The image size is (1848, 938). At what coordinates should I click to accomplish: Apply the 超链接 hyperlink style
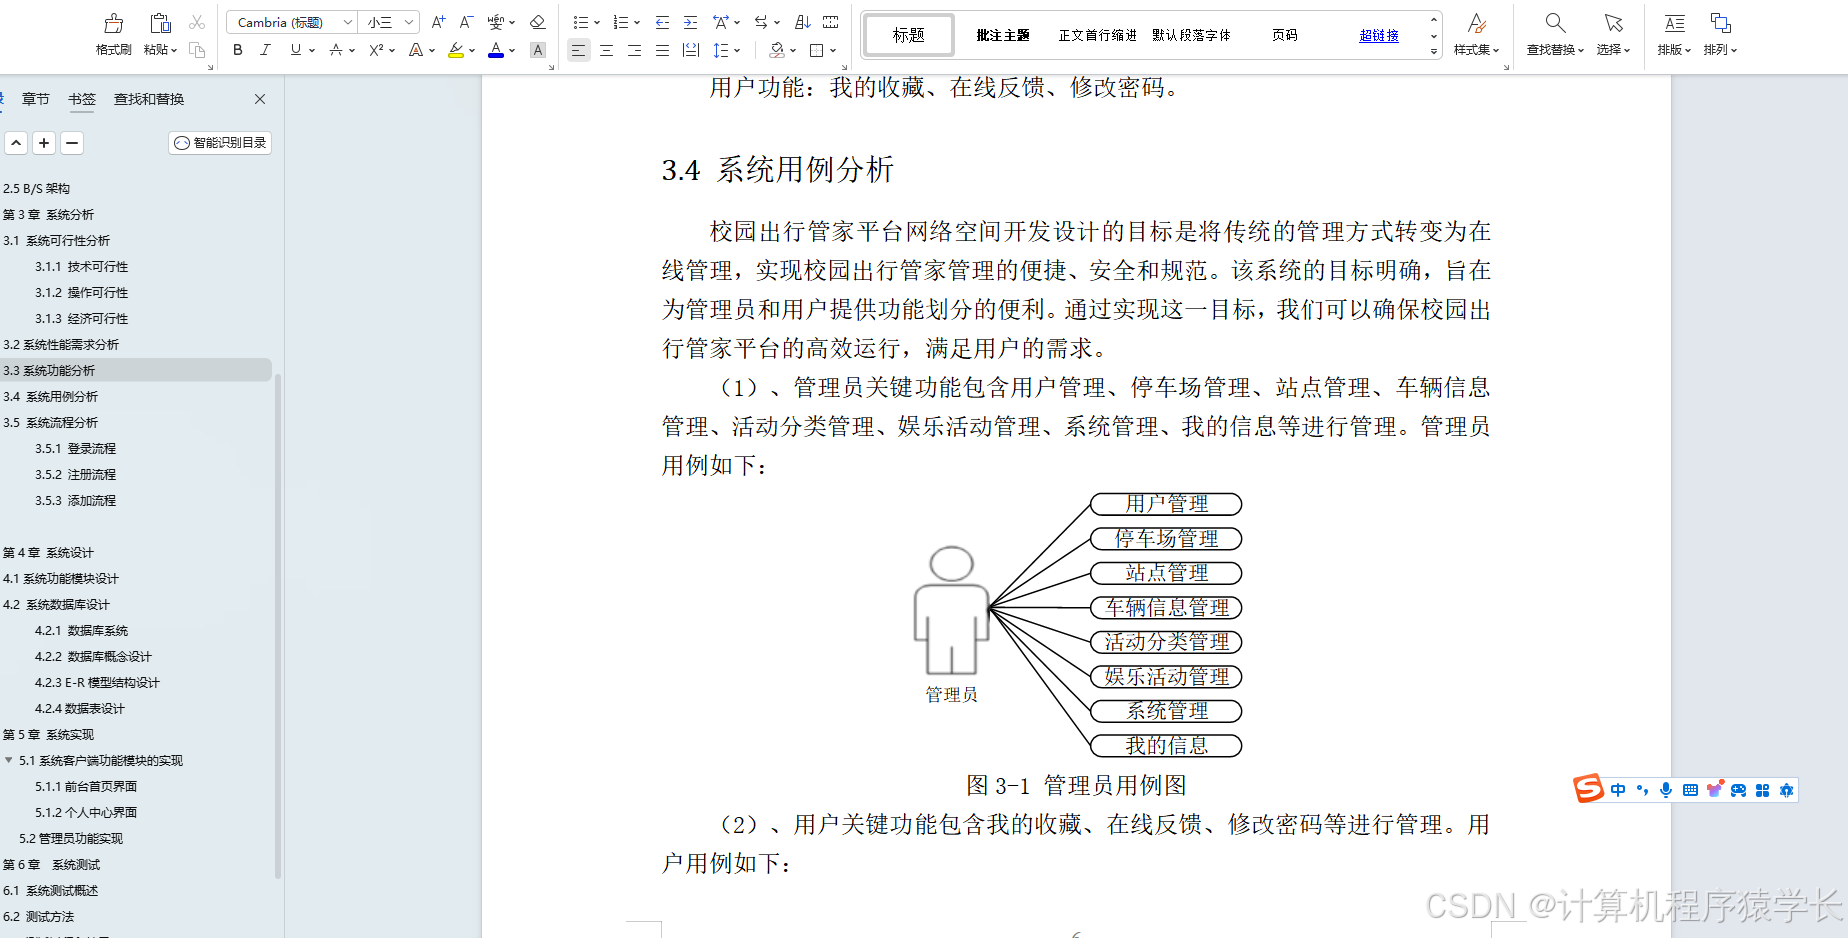coord(1379,35)
